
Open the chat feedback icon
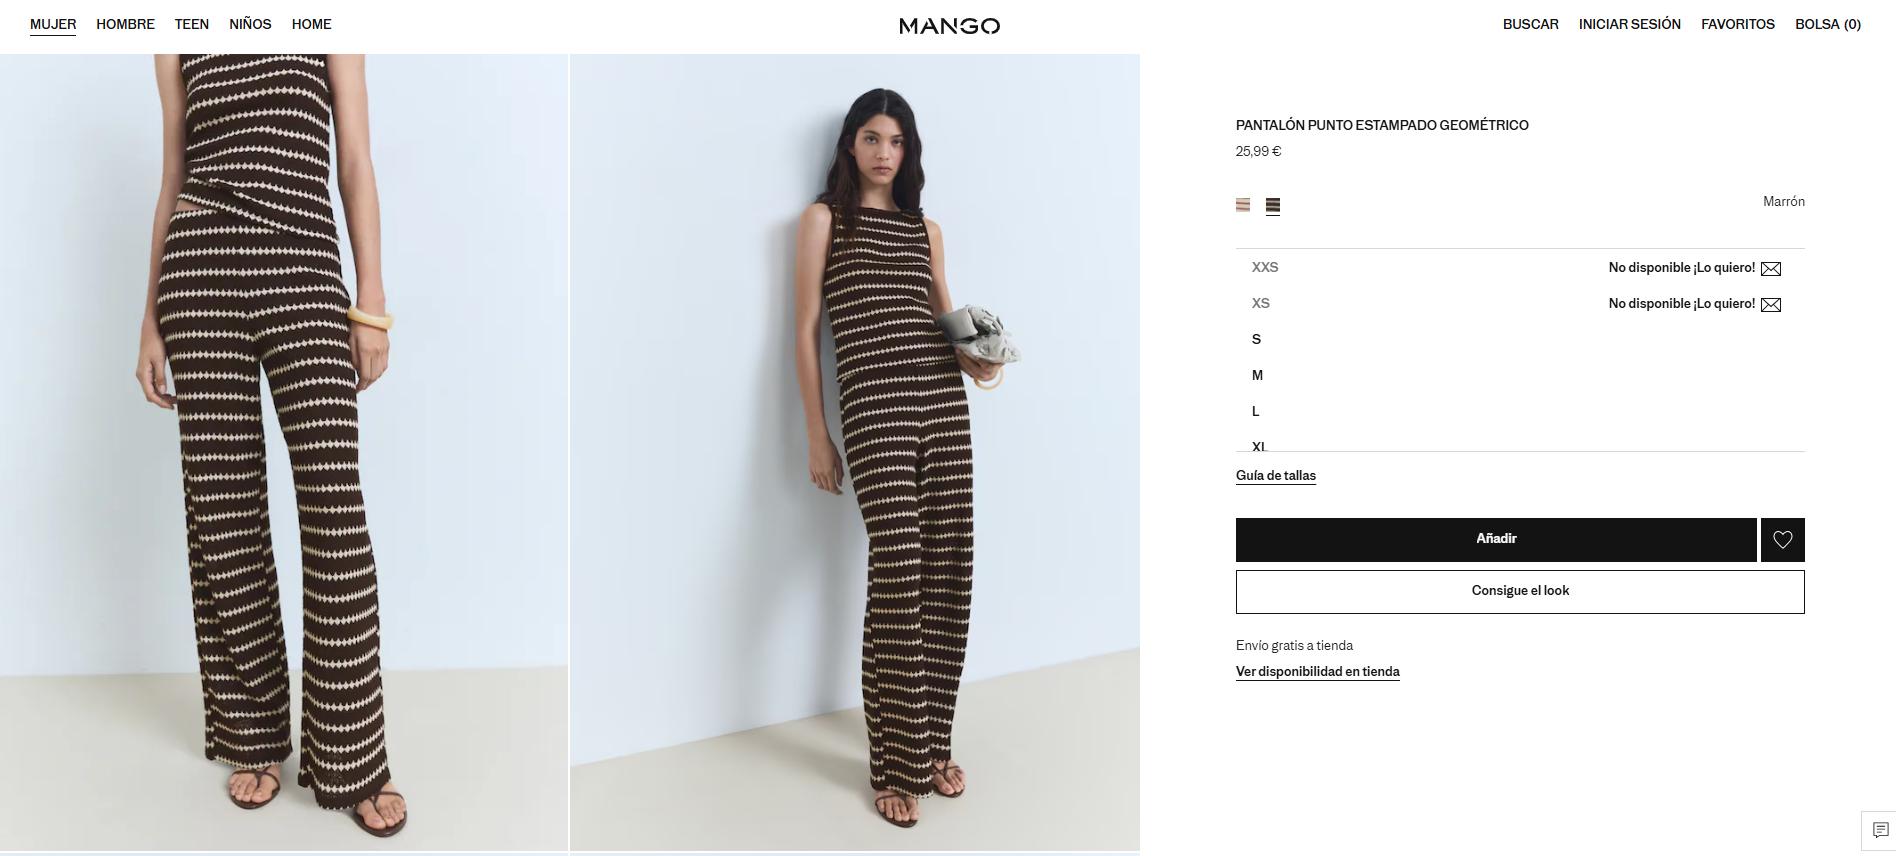[1880, 830]
